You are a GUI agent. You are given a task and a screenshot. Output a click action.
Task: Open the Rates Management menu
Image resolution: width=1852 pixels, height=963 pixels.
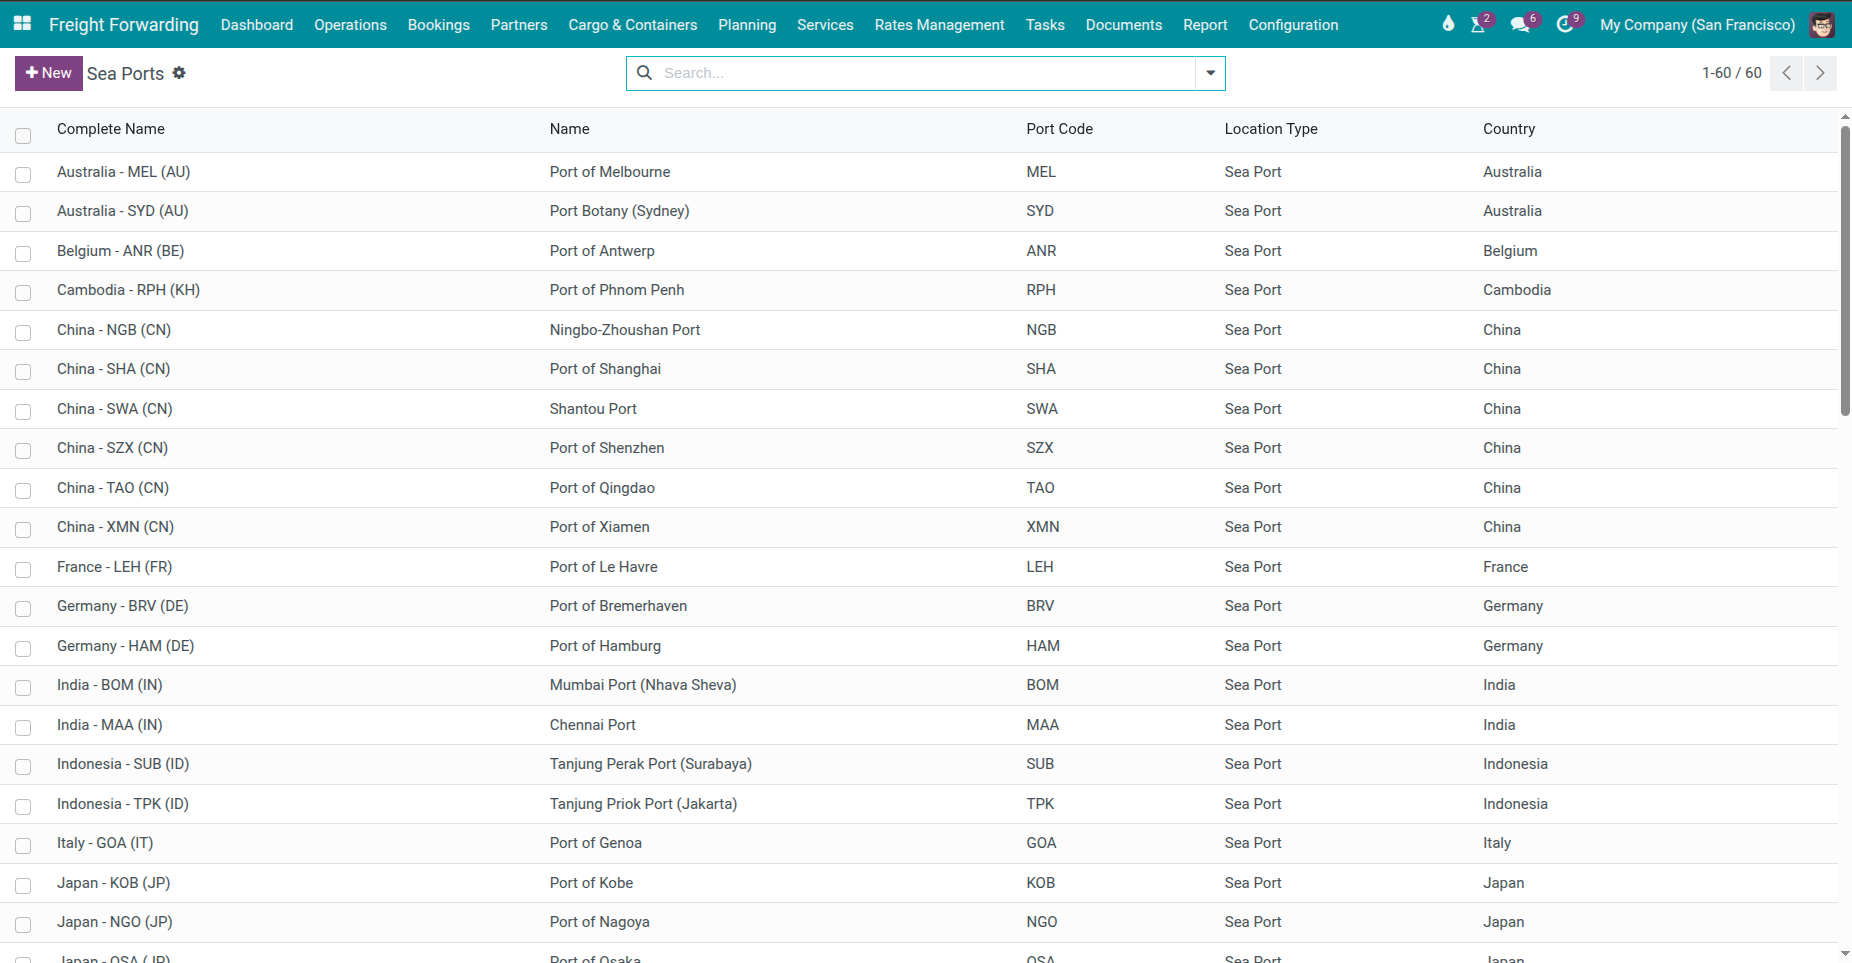pos(939,25)
